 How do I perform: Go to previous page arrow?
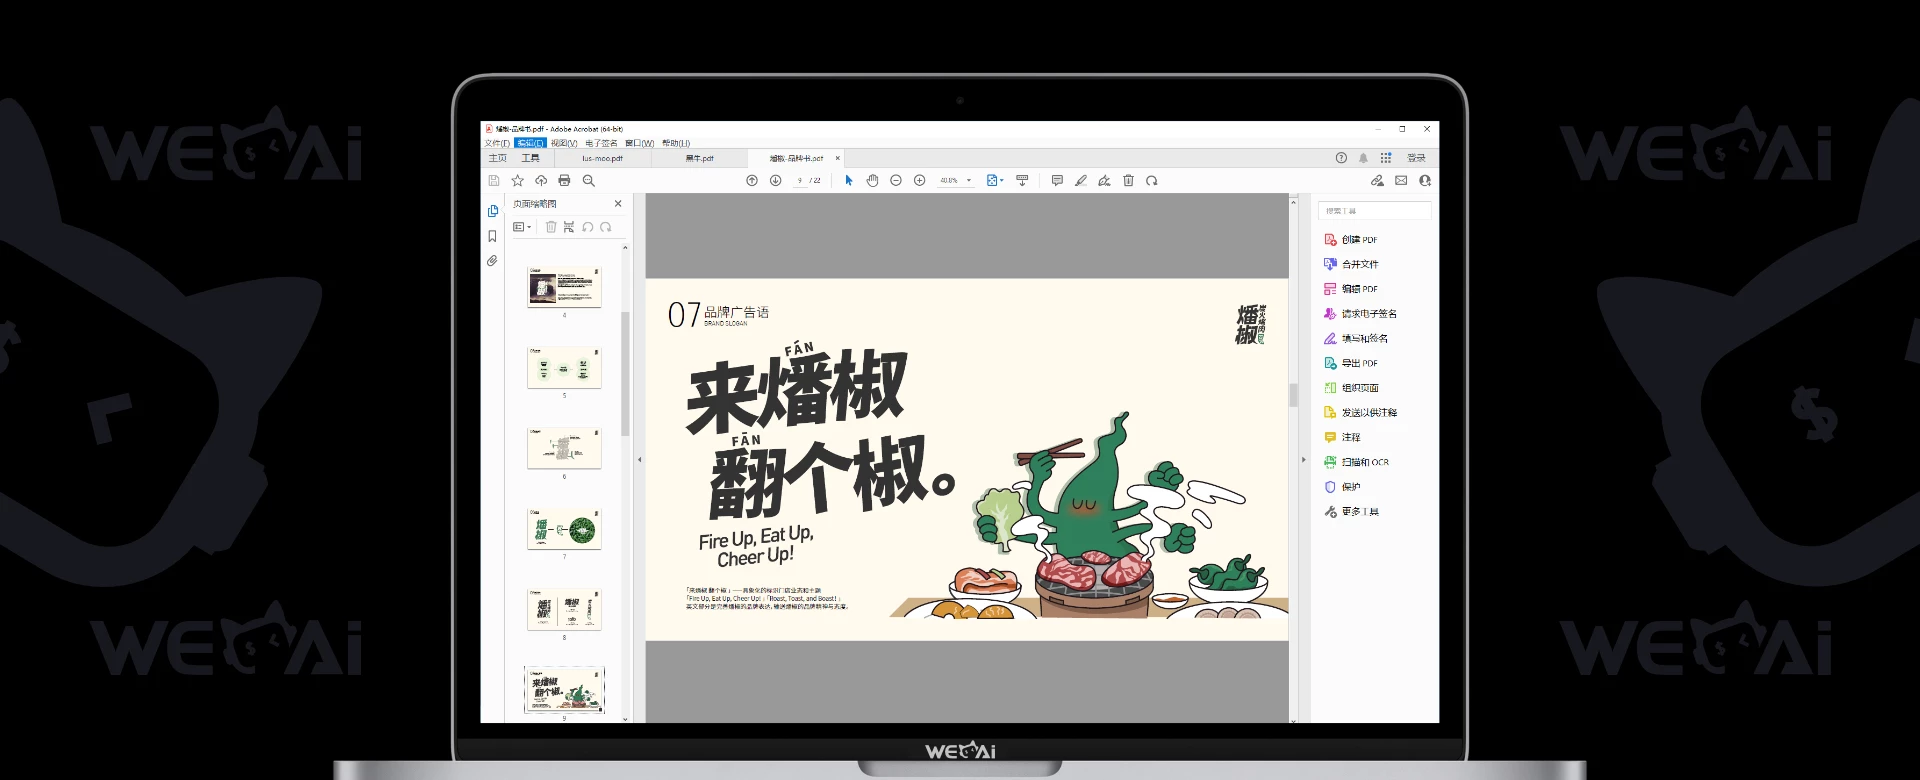pyautogui.click(x=752, y=181)
